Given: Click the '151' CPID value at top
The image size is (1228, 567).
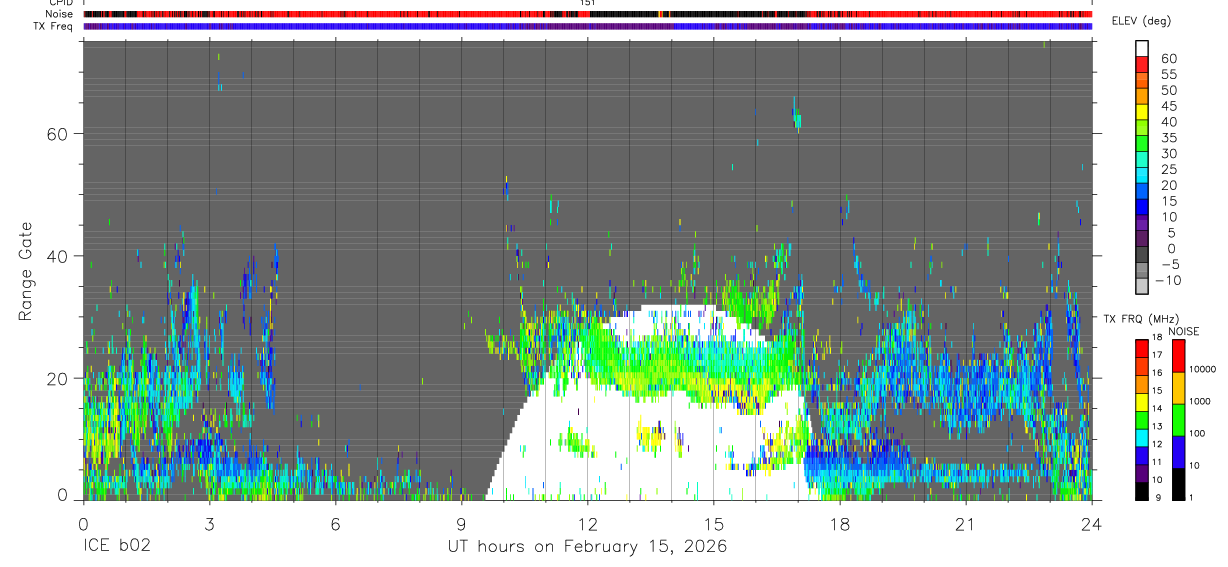Looking at the screenshot, I should click(x=587, y=4).
